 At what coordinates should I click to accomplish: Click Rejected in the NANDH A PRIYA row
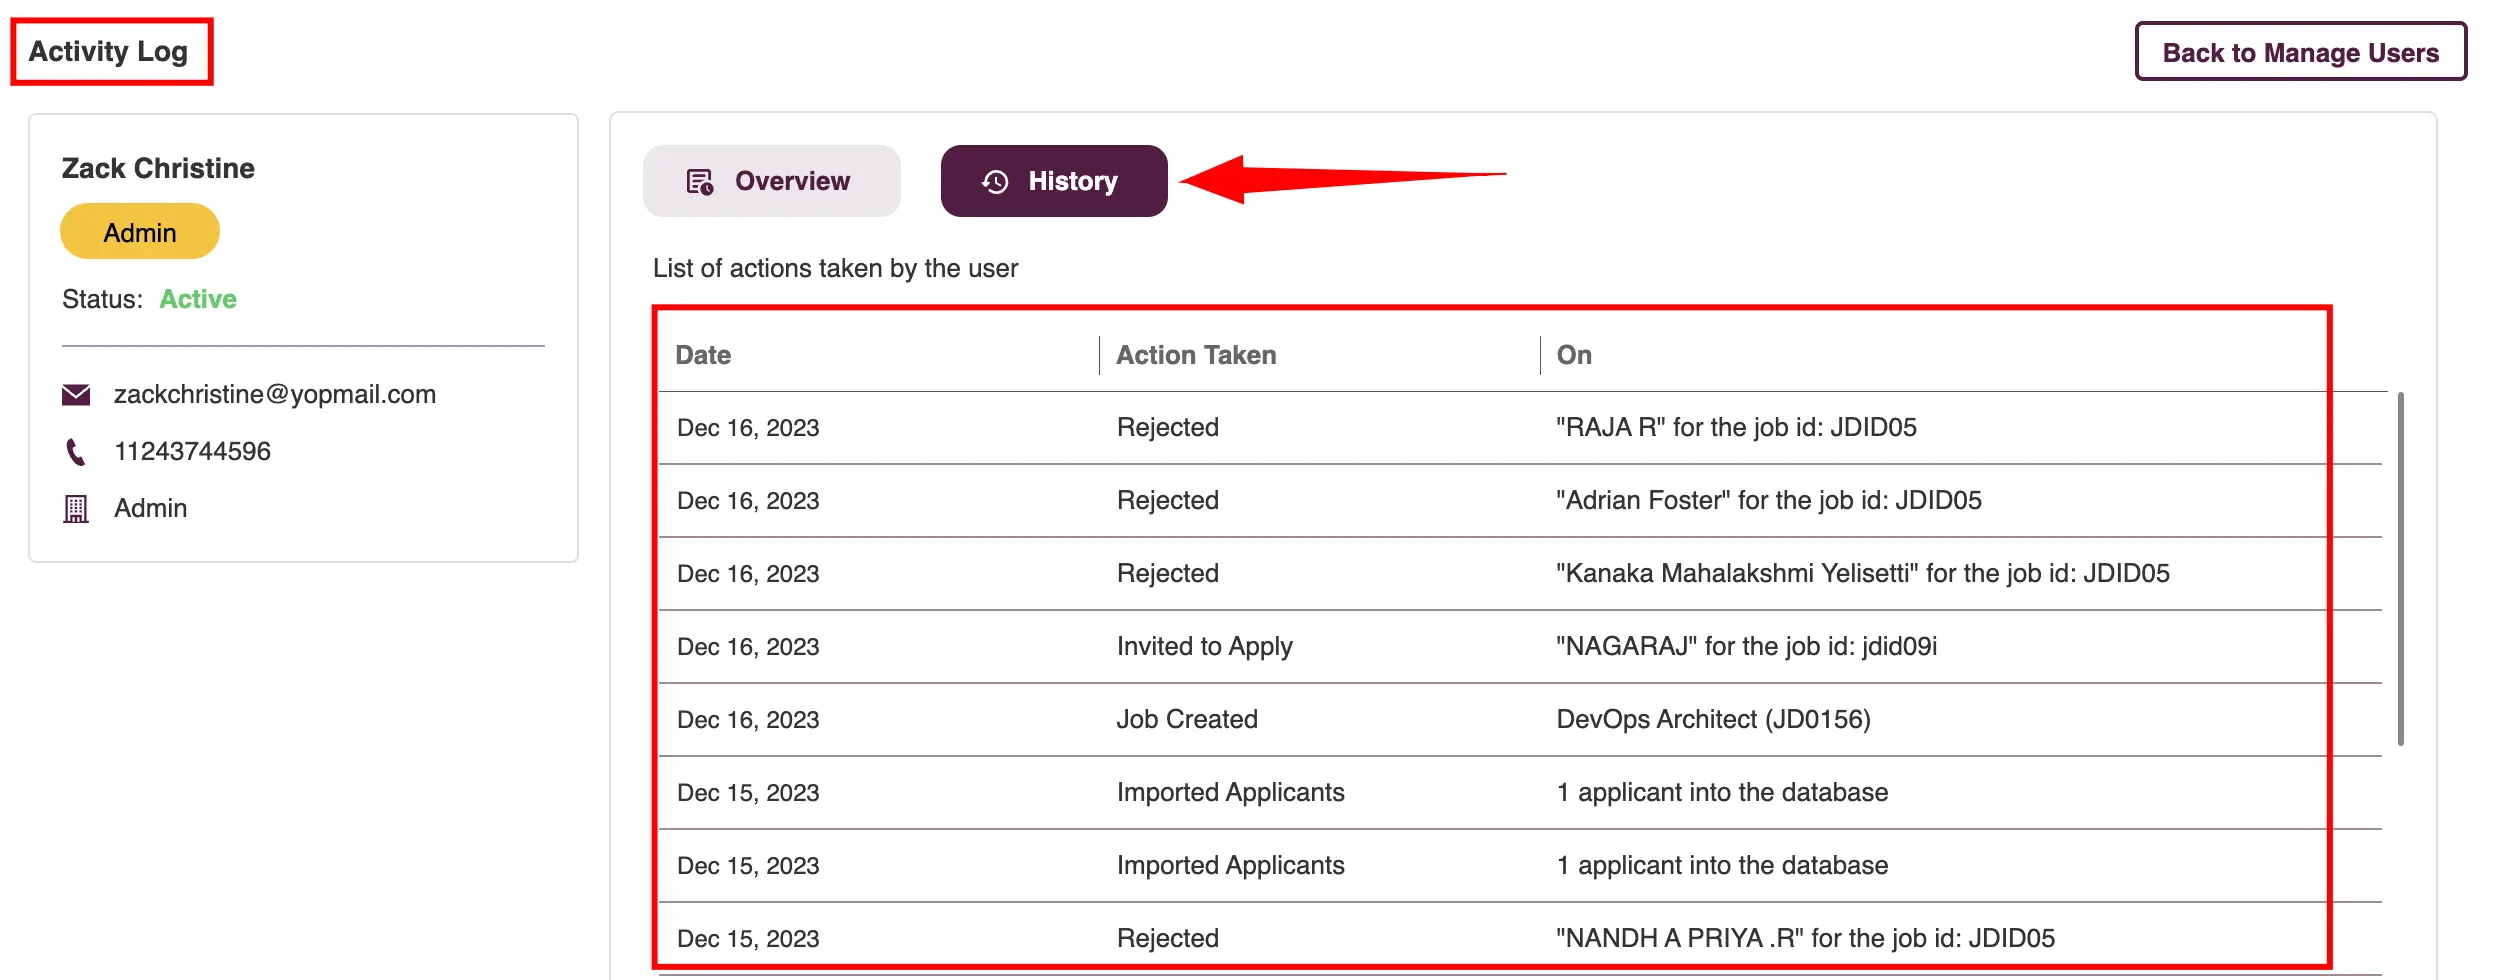tap(1167, 939)
